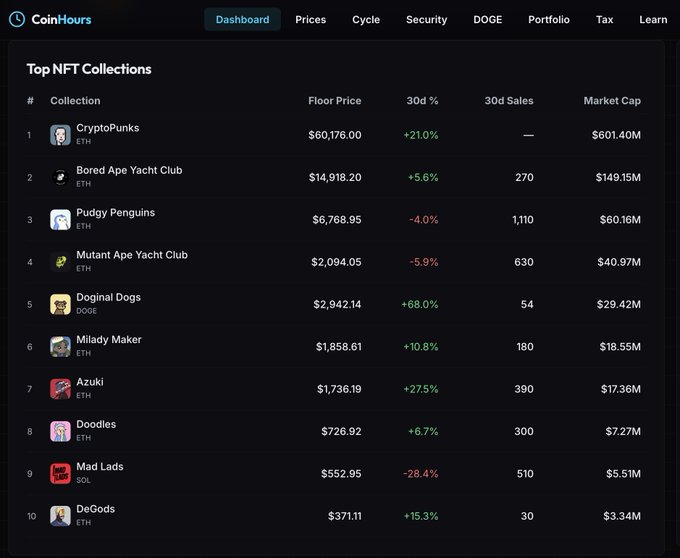This screenshot has width=680, height=558.
Task: Click the $29.42M market cap
Action: click(x=618, y=304)
